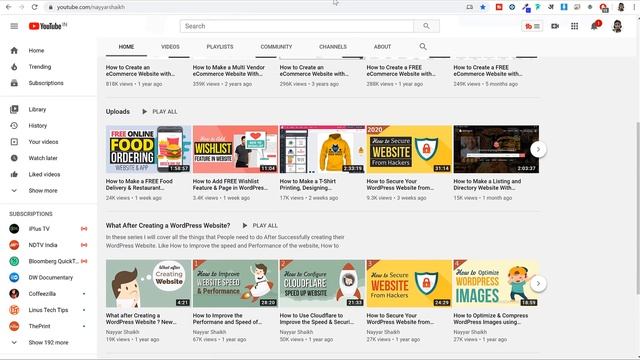Open Wishlist Feature video thumbnail
The height and width of the screenshot is (360, 640).
pos(235,149)
